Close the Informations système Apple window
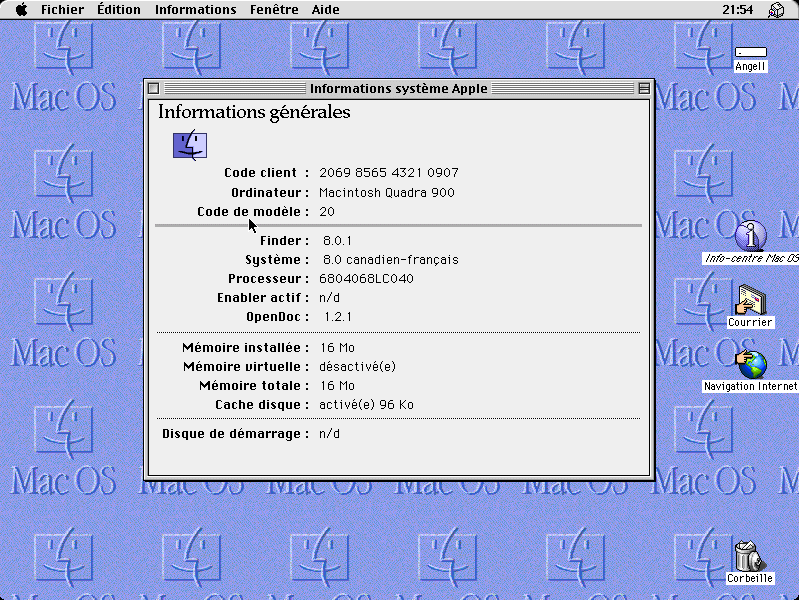The width and height of the screenshot is (799, 600). (x=154, y=89)
